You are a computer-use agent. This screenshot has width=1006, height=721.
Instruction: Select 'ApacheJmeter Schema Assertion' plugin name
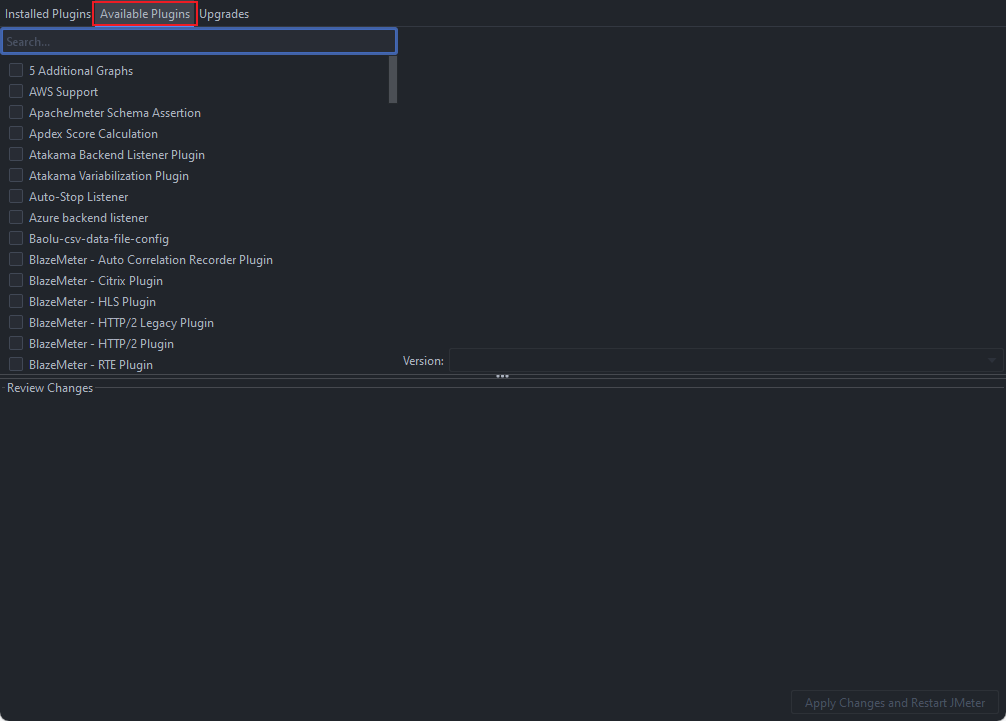pyautogui.click(x=115, y=113)
